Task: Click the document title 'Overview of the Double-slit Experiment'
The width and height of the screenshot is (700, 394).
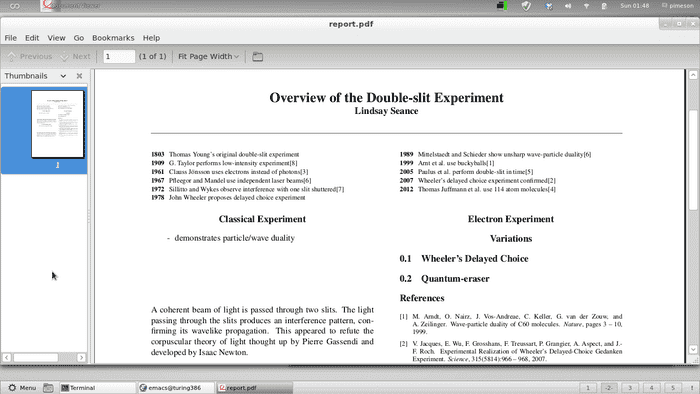Action: click(386, 98)
